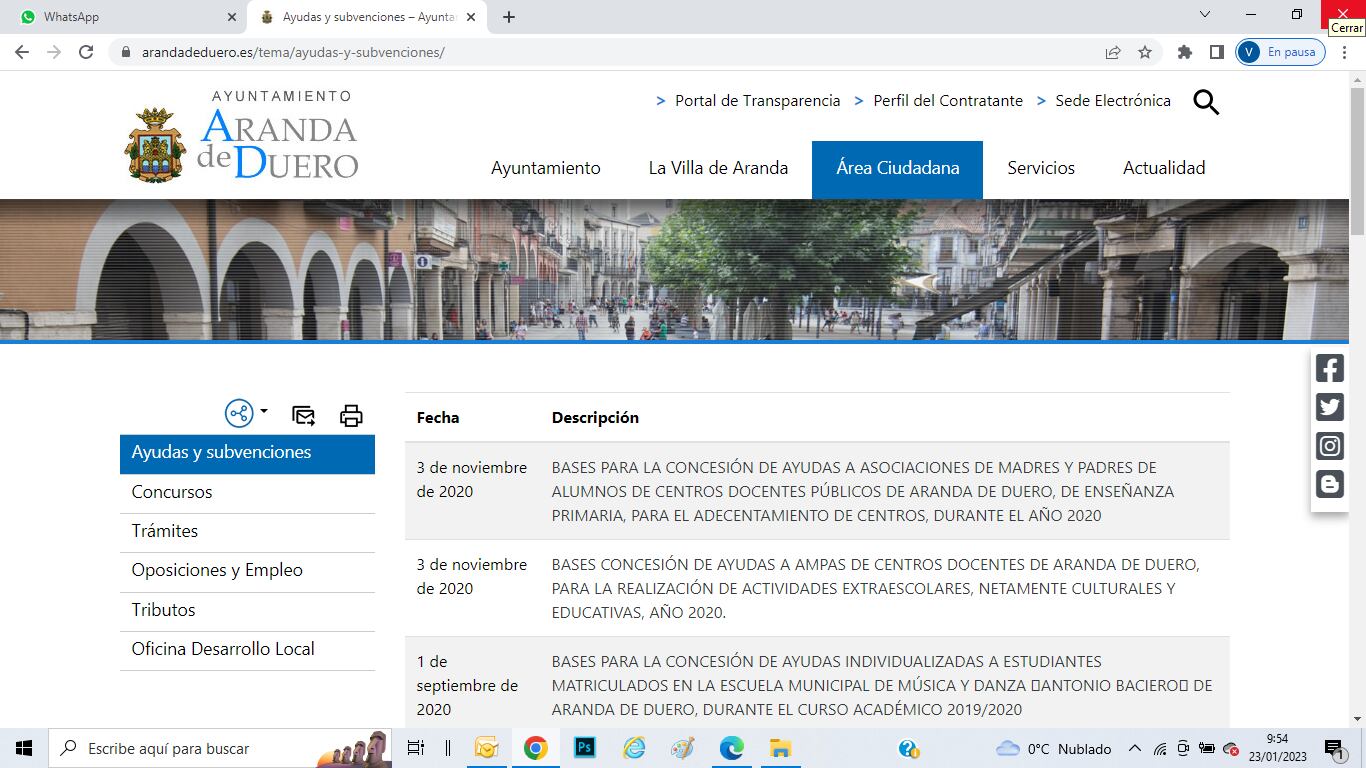
Task: Open Tributos sidebar item
Action: pyautogui.click(x=247, y=610)
